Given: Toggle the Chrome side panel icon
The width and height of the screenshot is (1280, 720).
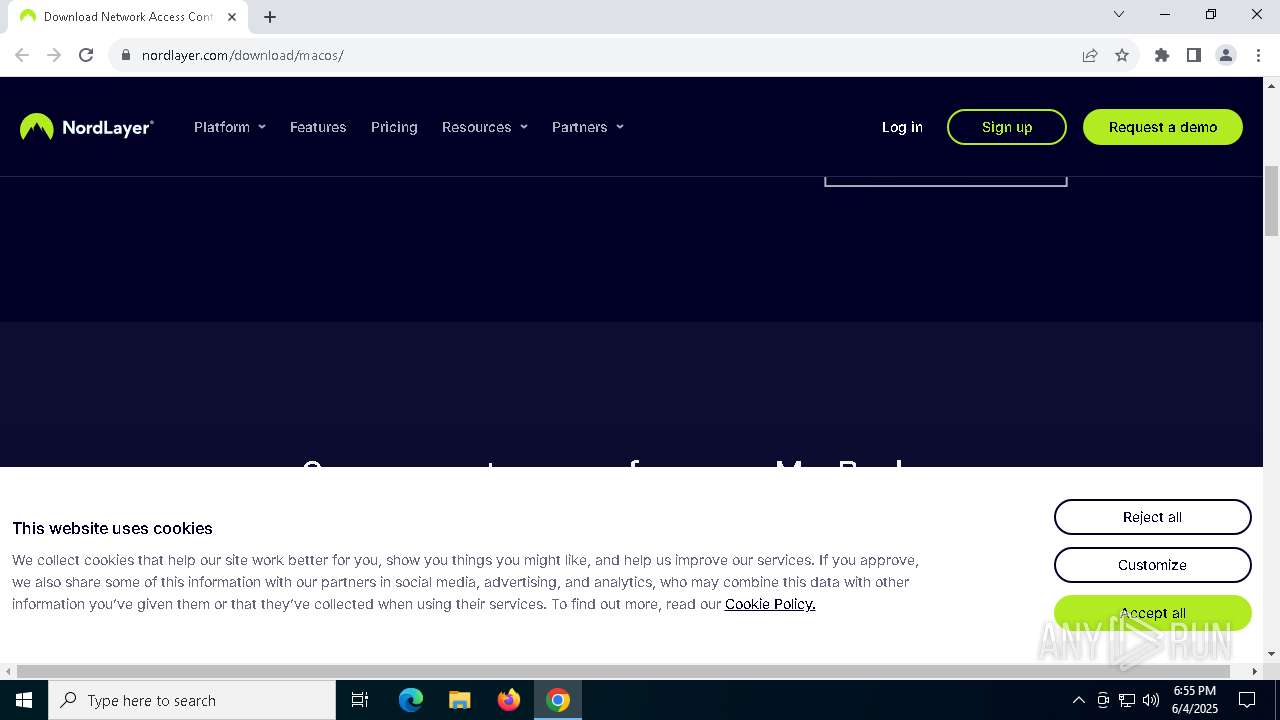Looking at the screenshot, I should pos(1194,55).
